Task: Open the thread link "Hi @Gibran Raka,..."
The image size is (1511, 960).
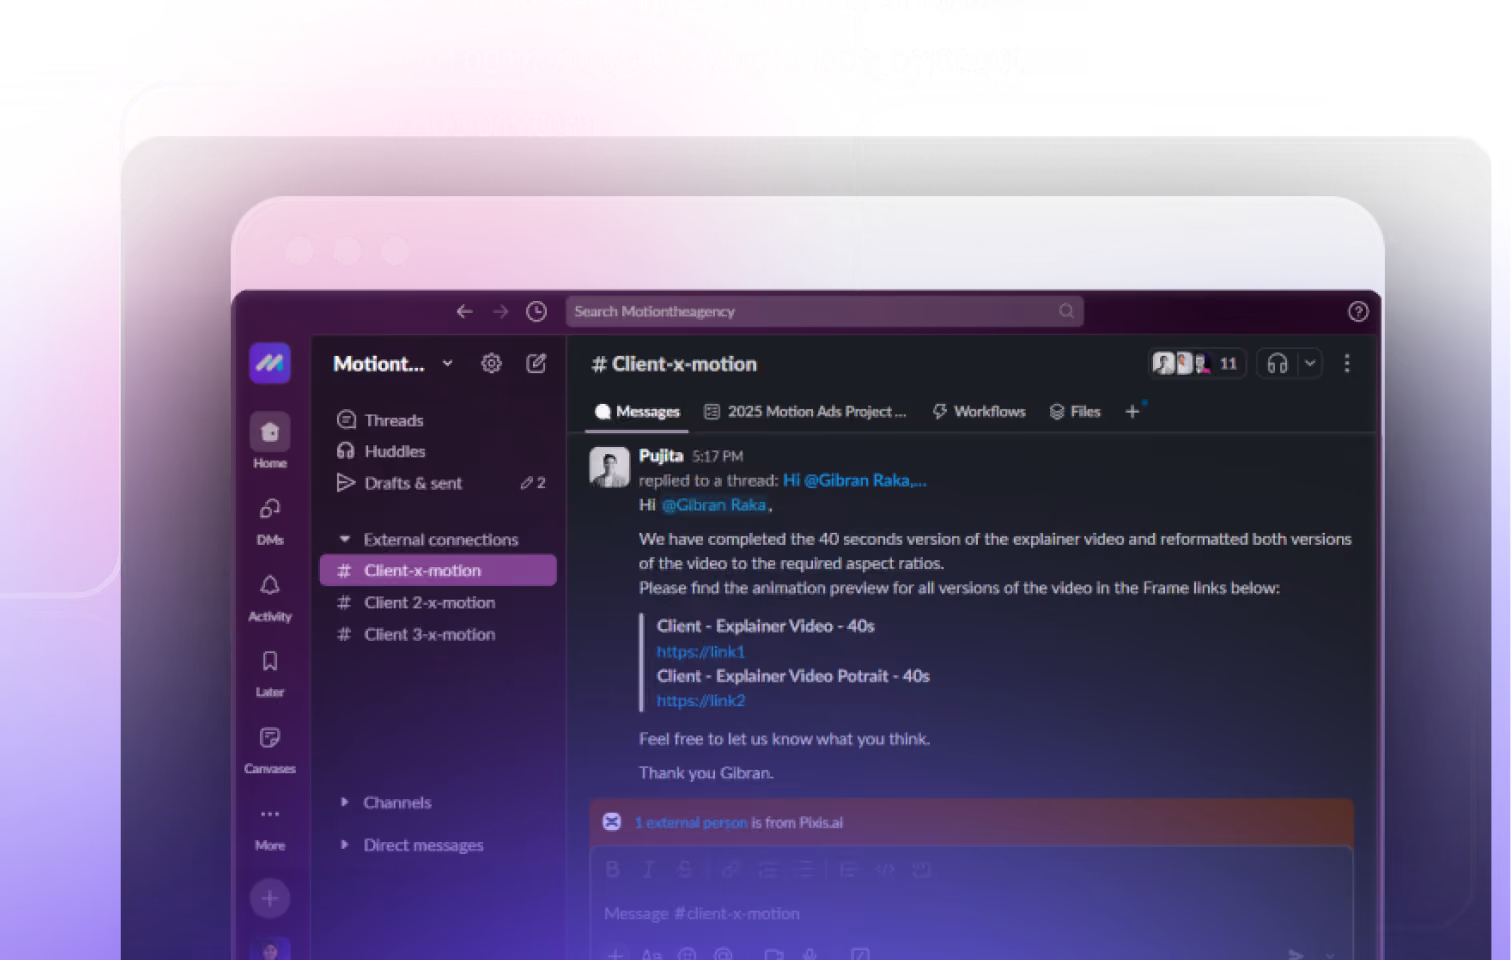Action: [x=855, y=481]
